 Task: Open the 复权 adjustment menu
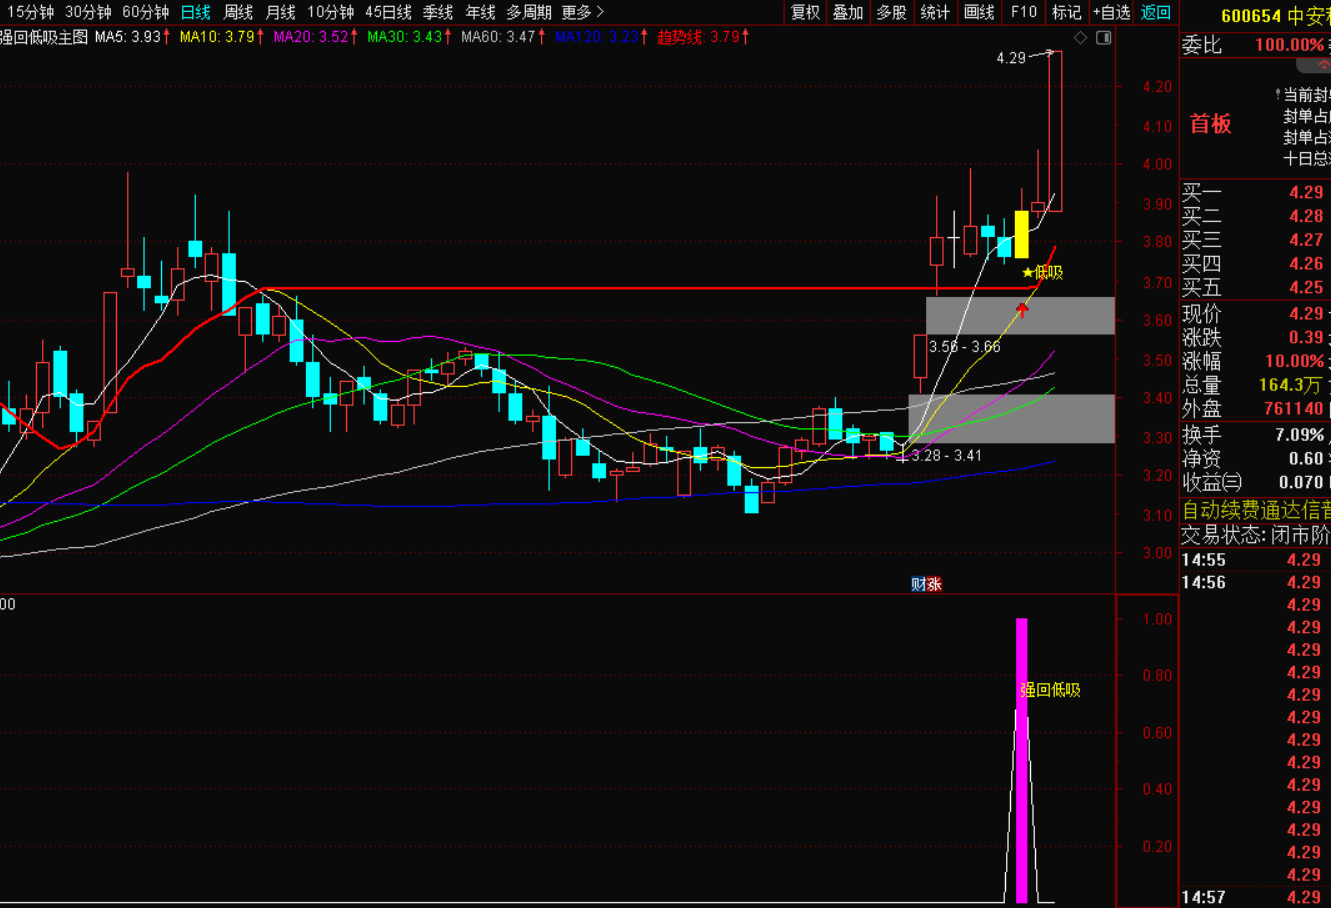click(805, 12)
